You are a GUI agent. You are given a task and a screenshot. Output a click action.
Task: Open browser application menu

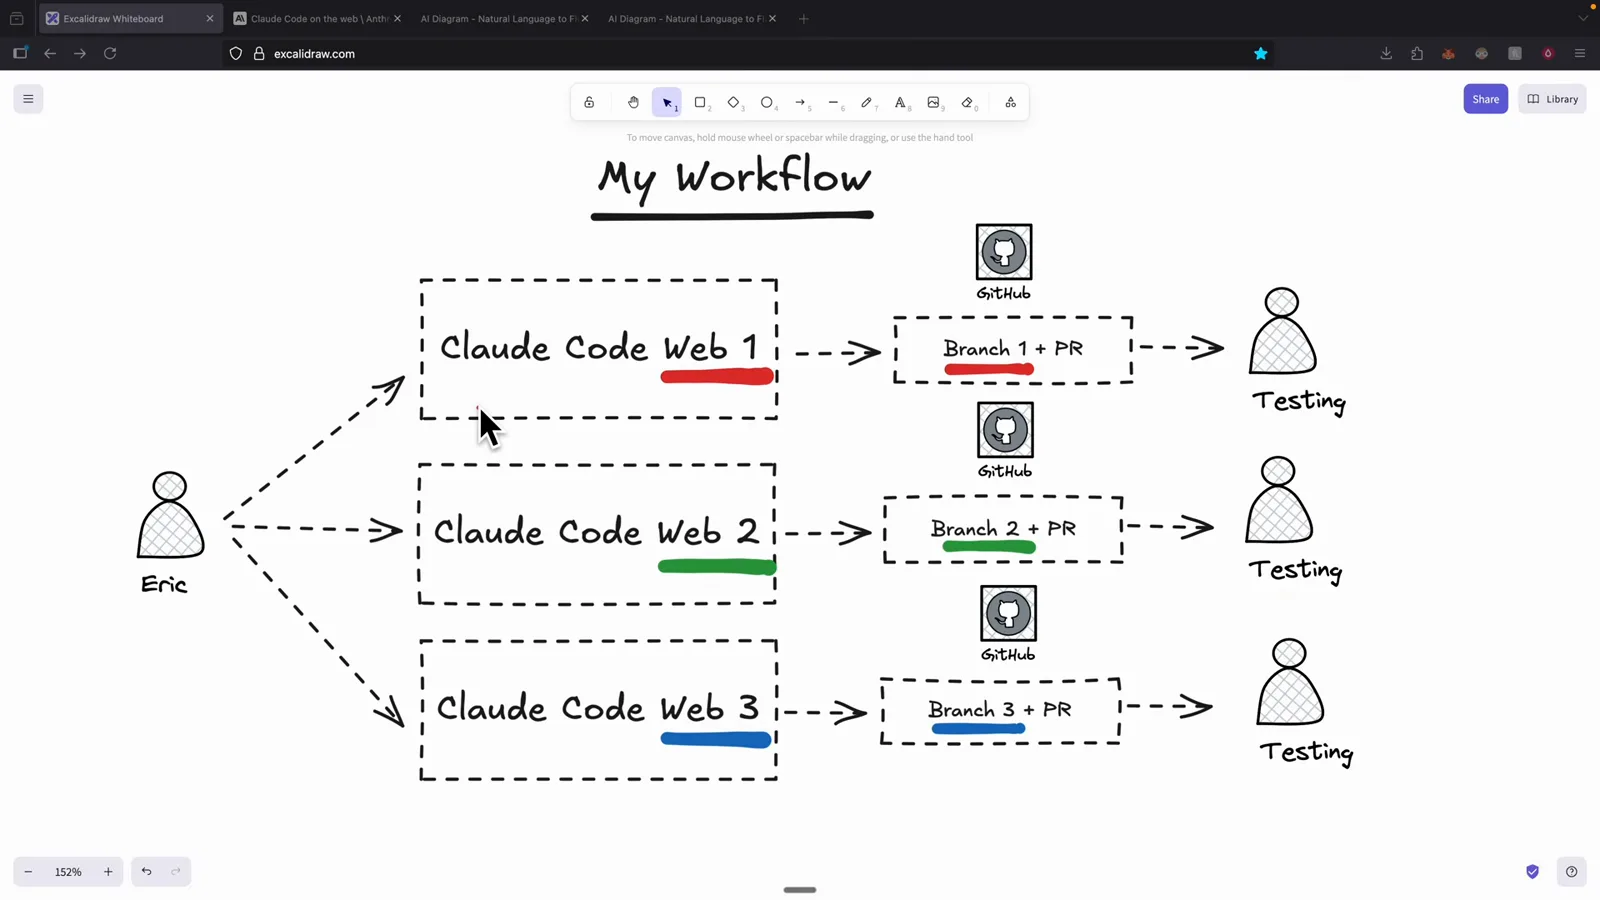point(1580,54)
